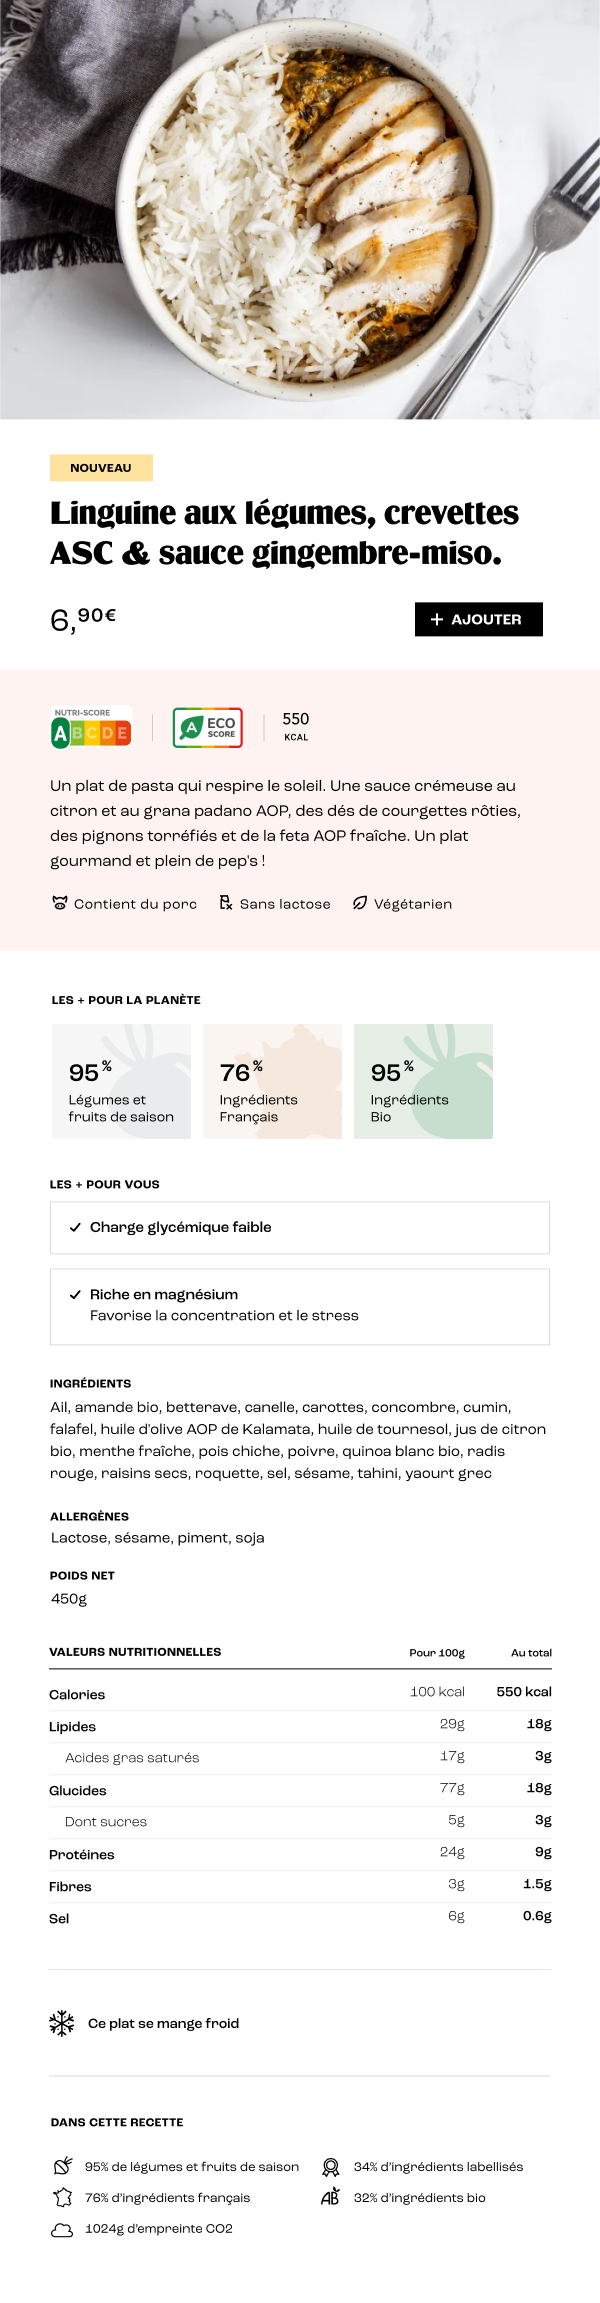This screenshot has height=2303, width=600.
Task: Click the AB organic ingredients icon
Action: [x=330, y=2197]
